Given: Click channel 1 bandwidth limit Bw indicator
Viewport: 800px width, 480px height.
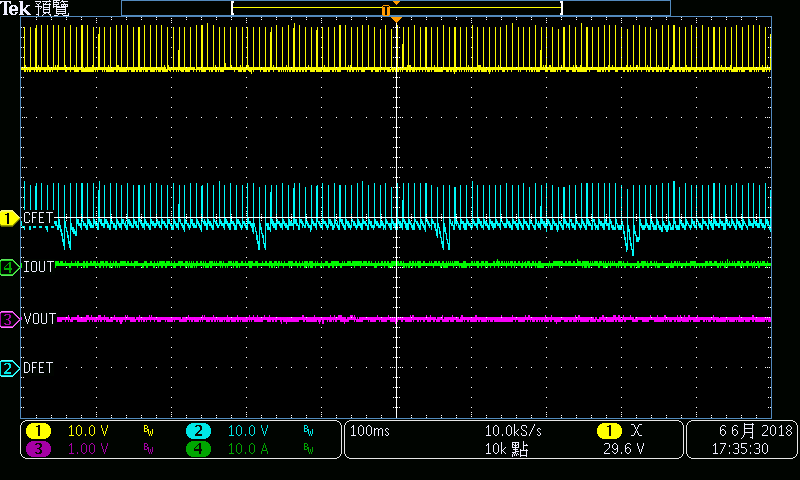Looking at the screenshot, I should click(148, 432).
